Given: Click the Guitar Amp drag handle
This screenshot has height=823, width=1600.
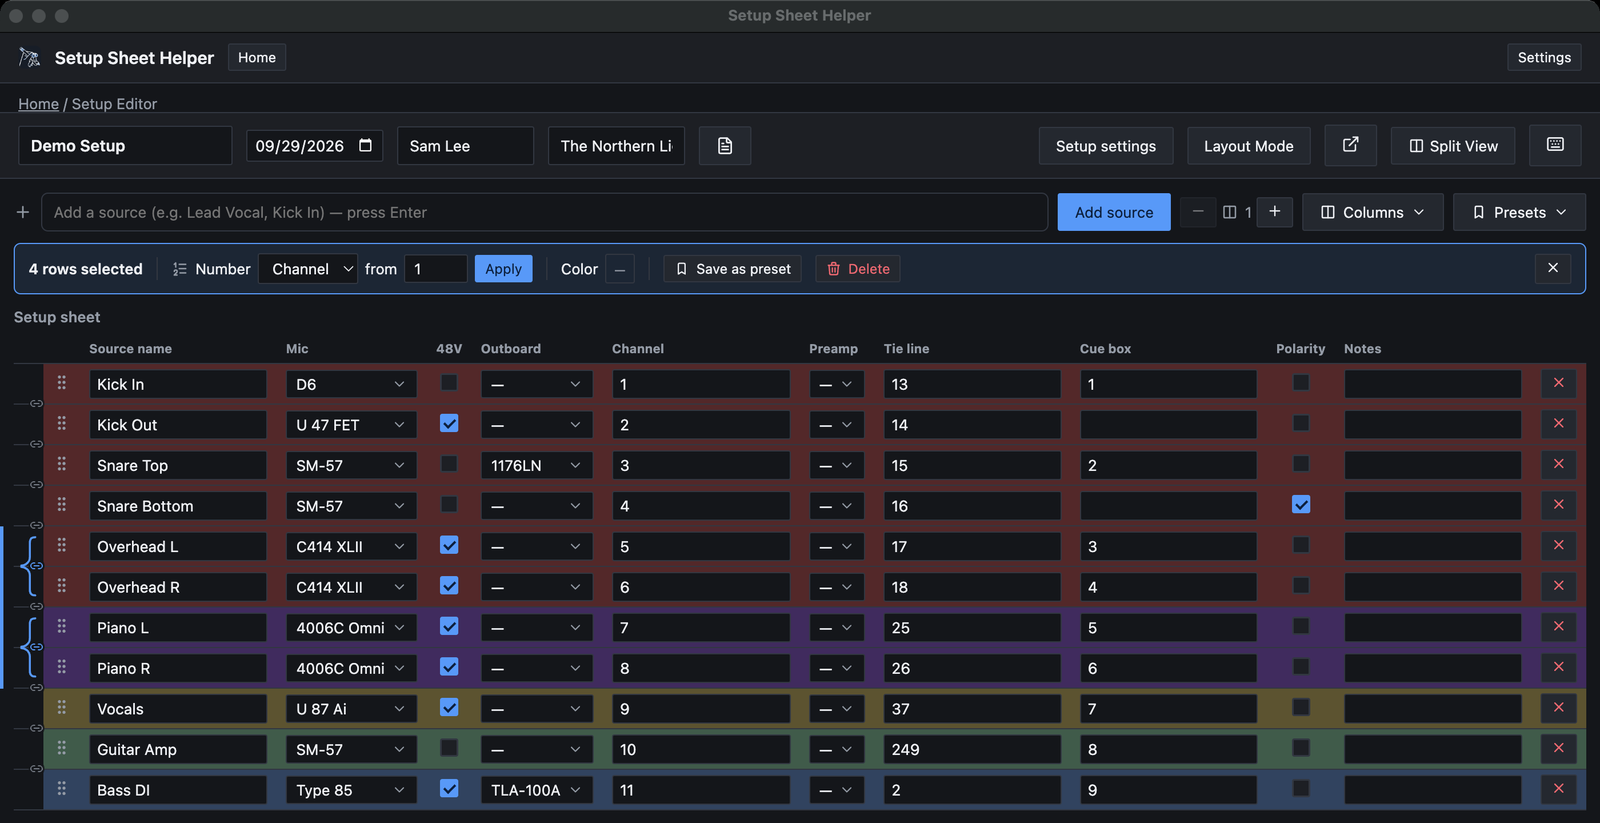Looking at the screenshot, I should click(62, 749).
